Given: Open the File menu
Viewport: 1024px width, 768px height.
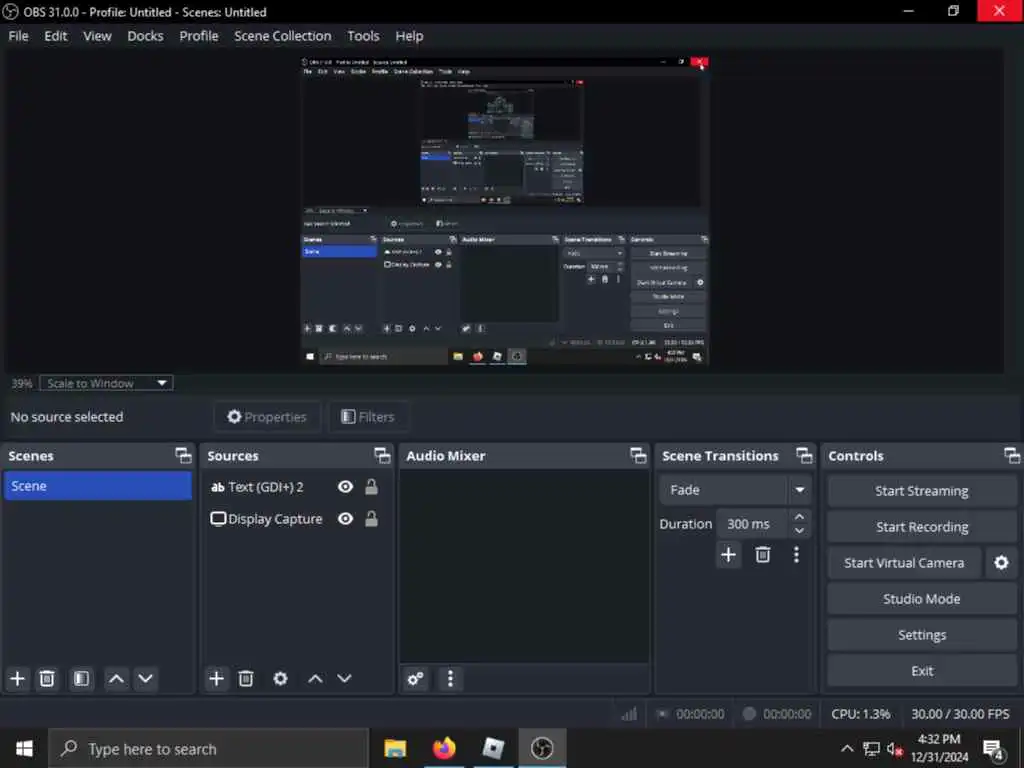Looking at the screenshot, I should click(18, 36).
